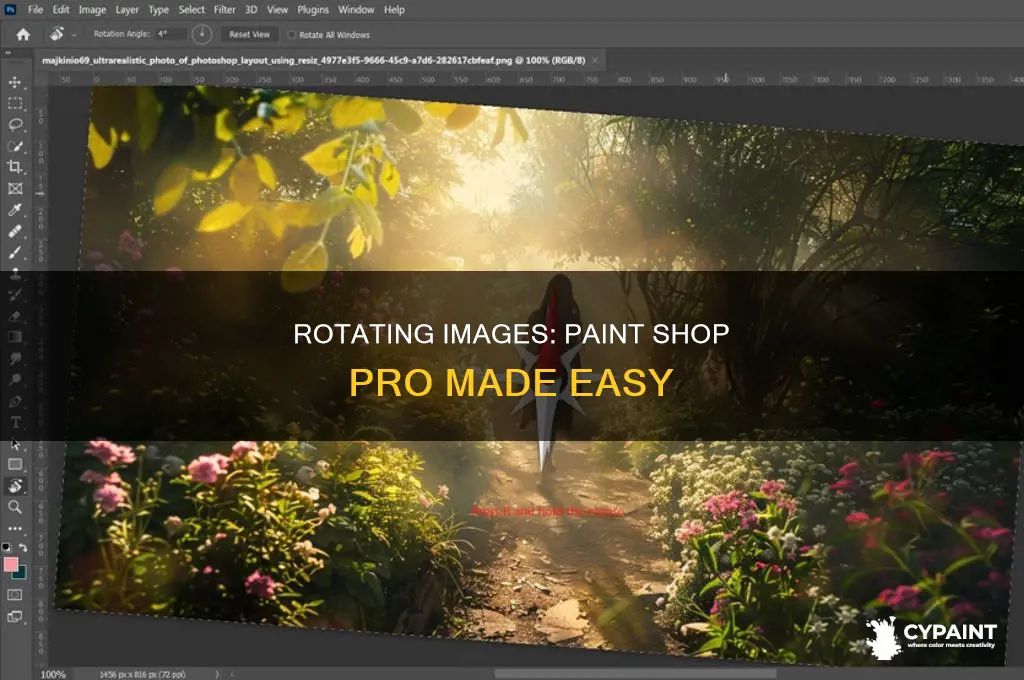Open the Layer menu

(127, 10)
